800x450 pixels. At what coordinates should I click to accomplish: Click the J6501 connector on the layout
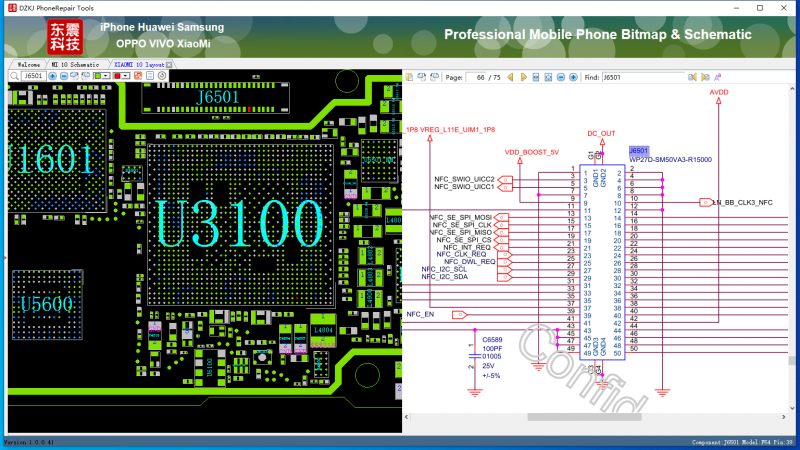tap(218, 97)
